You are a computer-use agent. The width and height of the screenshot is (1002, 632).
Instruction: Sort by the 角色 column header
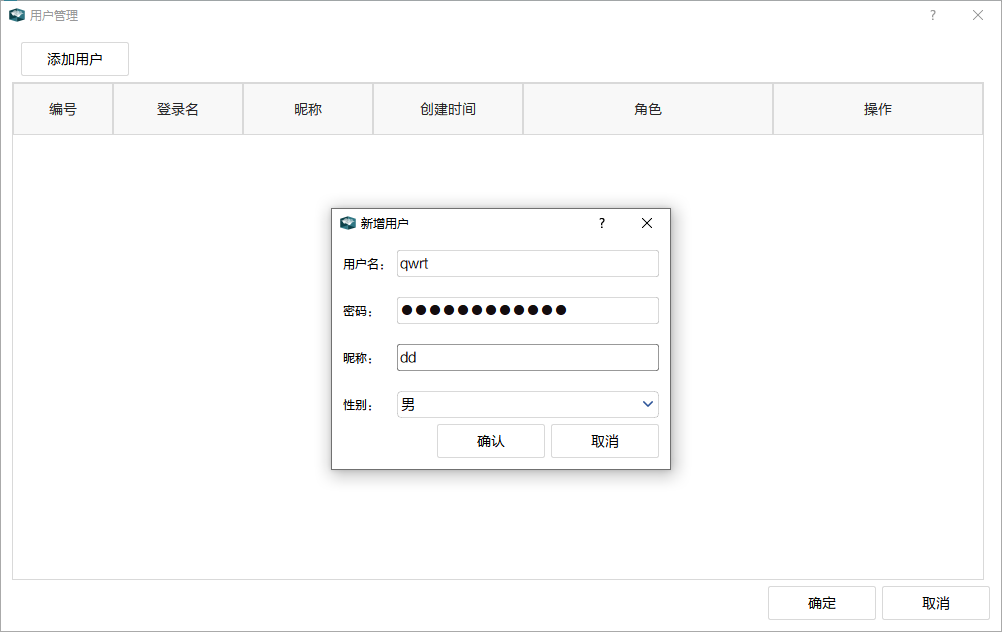tap(648, 109)
